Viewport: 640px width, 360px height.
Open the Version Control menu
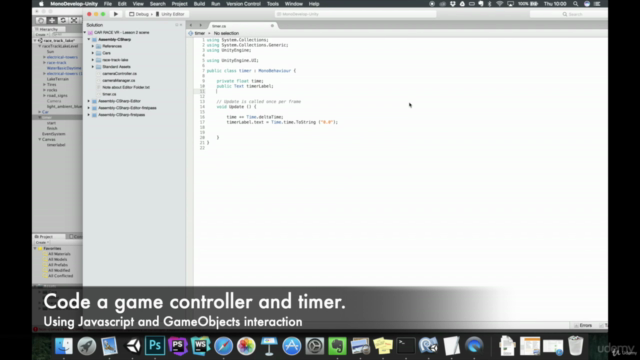pos(243,4)
